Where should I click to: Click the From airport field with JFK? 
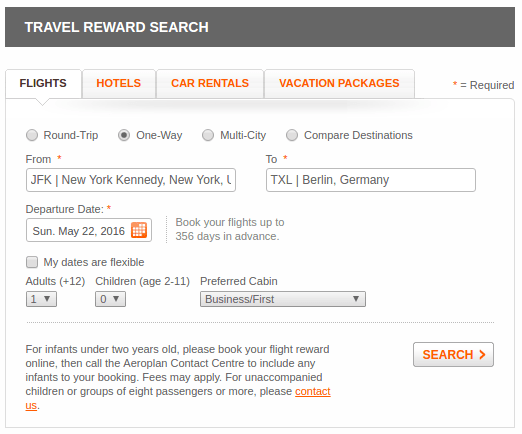[x=131, y=180]
